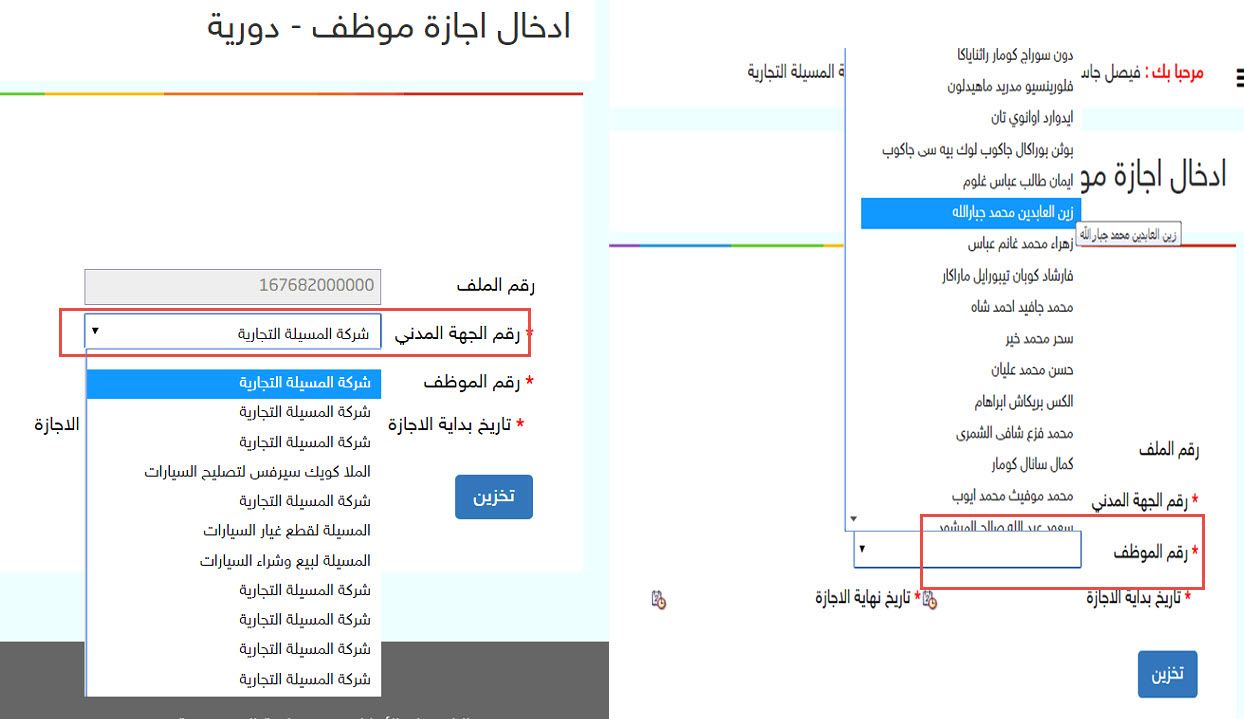
Task: Choose highlighted شركة المسيلة التجارية list option
Action: (x=234, y=383)
